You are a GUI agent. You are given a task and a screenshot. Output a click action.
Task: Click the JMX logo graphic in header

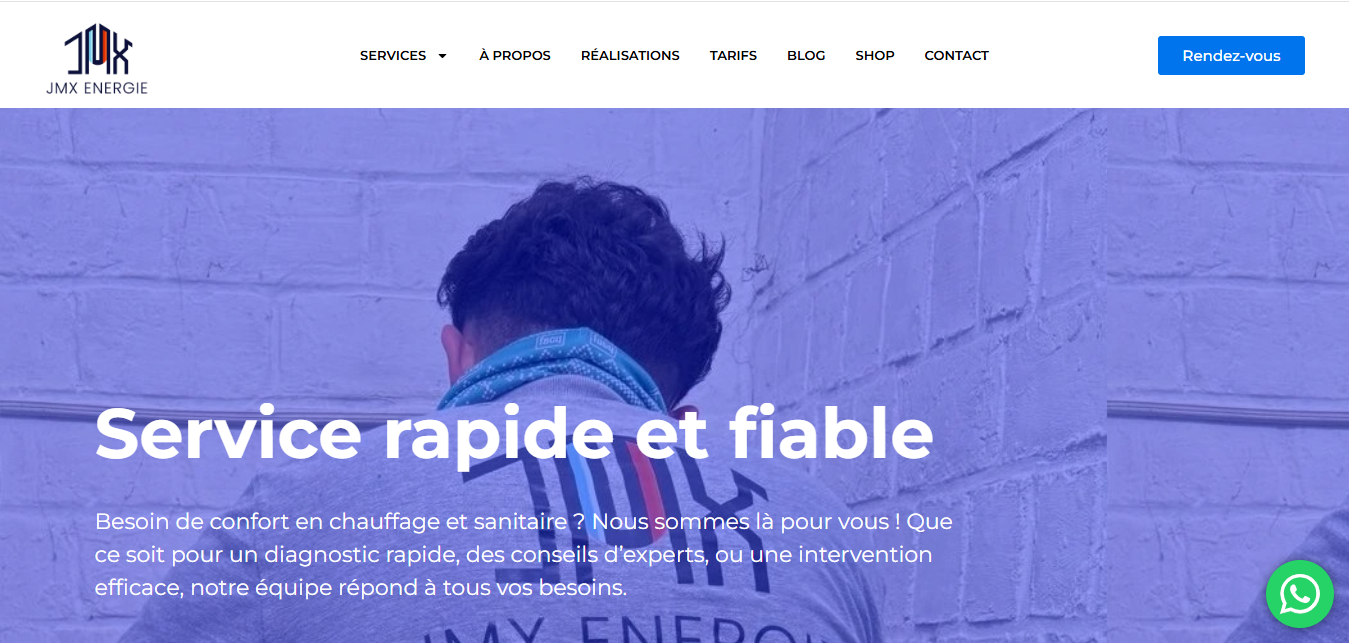point(97,50)
